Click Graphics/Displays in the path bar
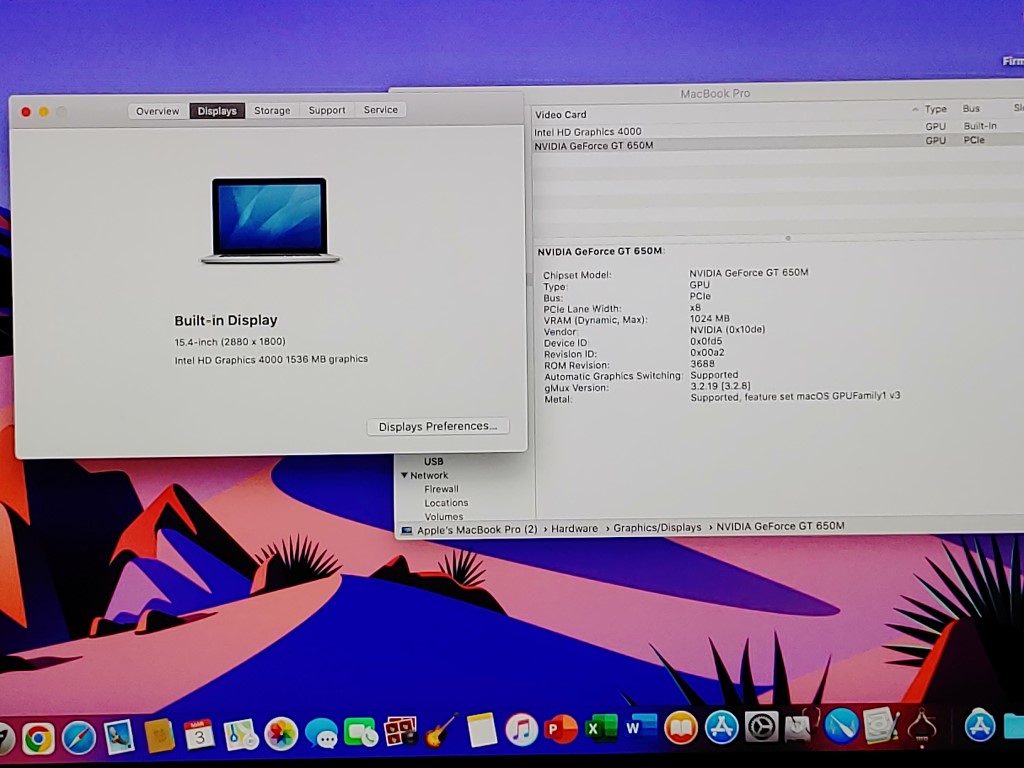This screenshot has height=768, width=1024. [x=657, y=528]
